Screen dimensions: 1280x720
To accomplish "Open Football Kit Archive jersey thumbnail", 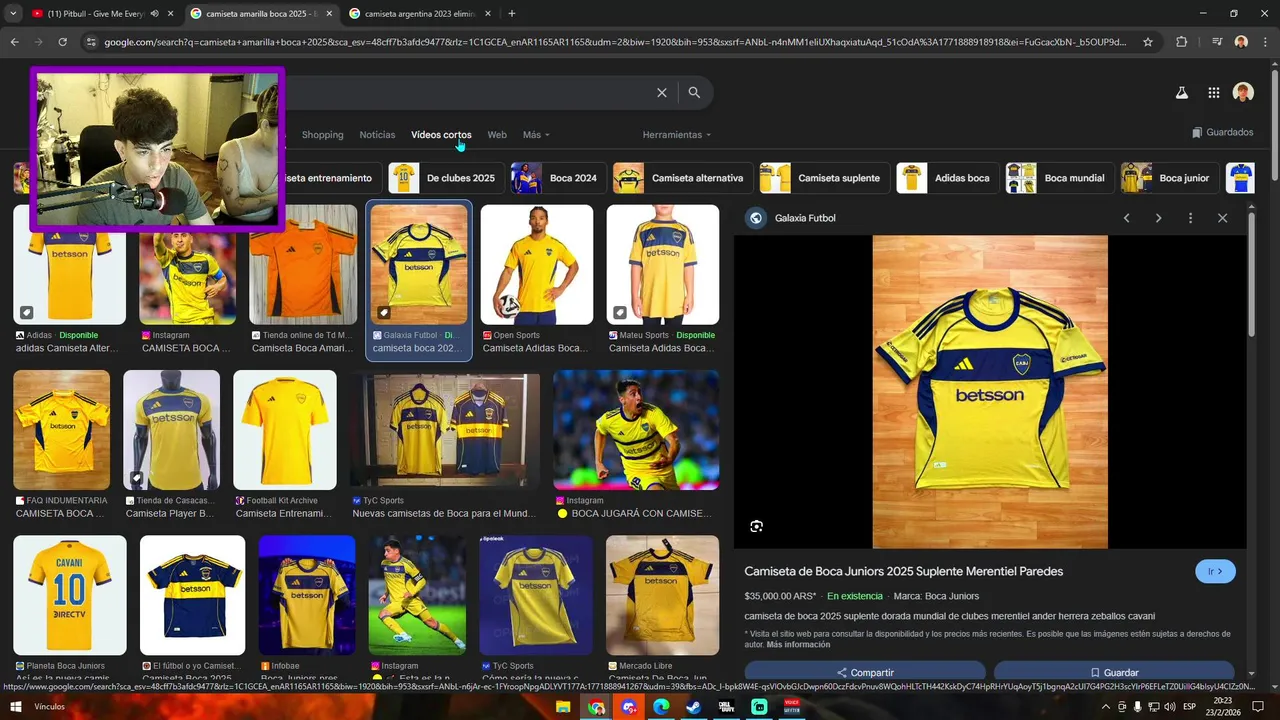I will pos(285,430).
